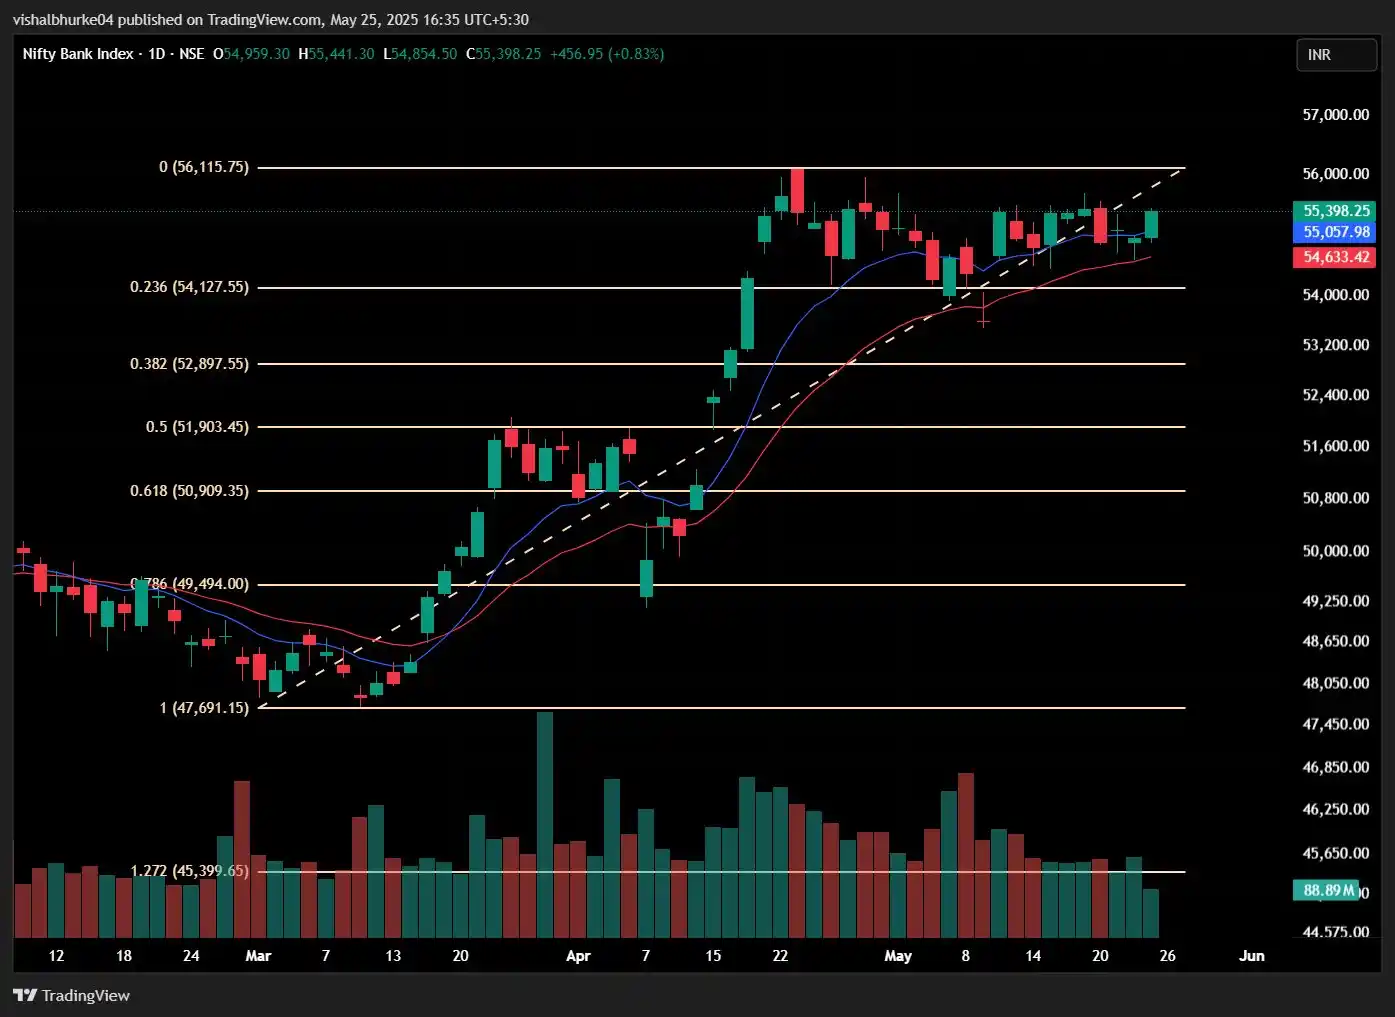Select the blue 55,057.98 moving average tag
1395x1017 pixels.
(x=1335, y=232)
